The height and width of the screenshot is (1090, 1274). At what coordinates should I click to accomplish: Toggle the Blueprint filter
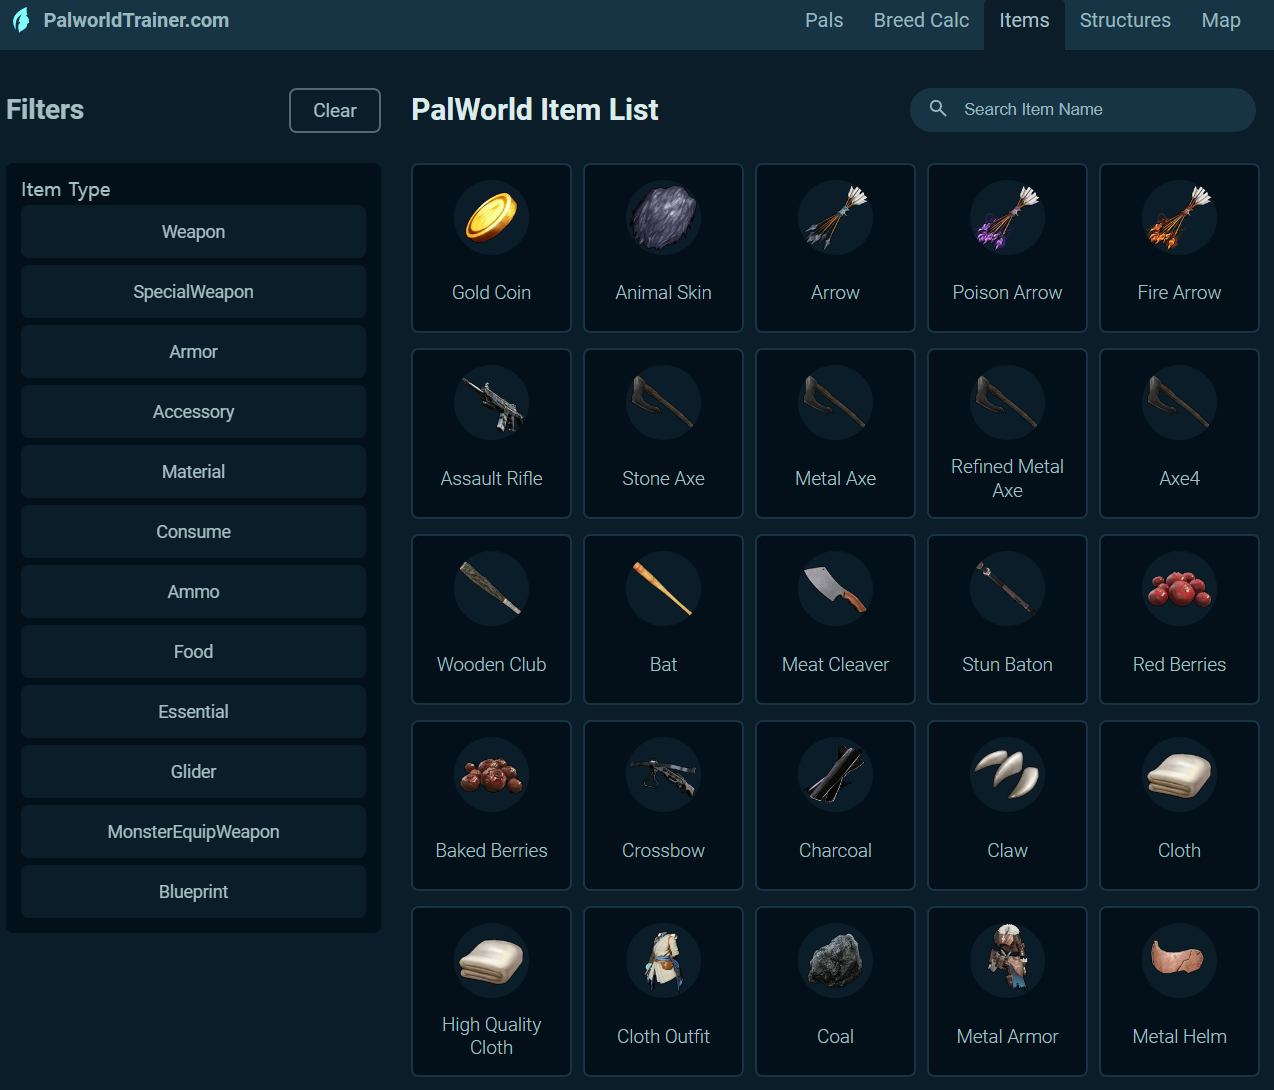point(193,892)
